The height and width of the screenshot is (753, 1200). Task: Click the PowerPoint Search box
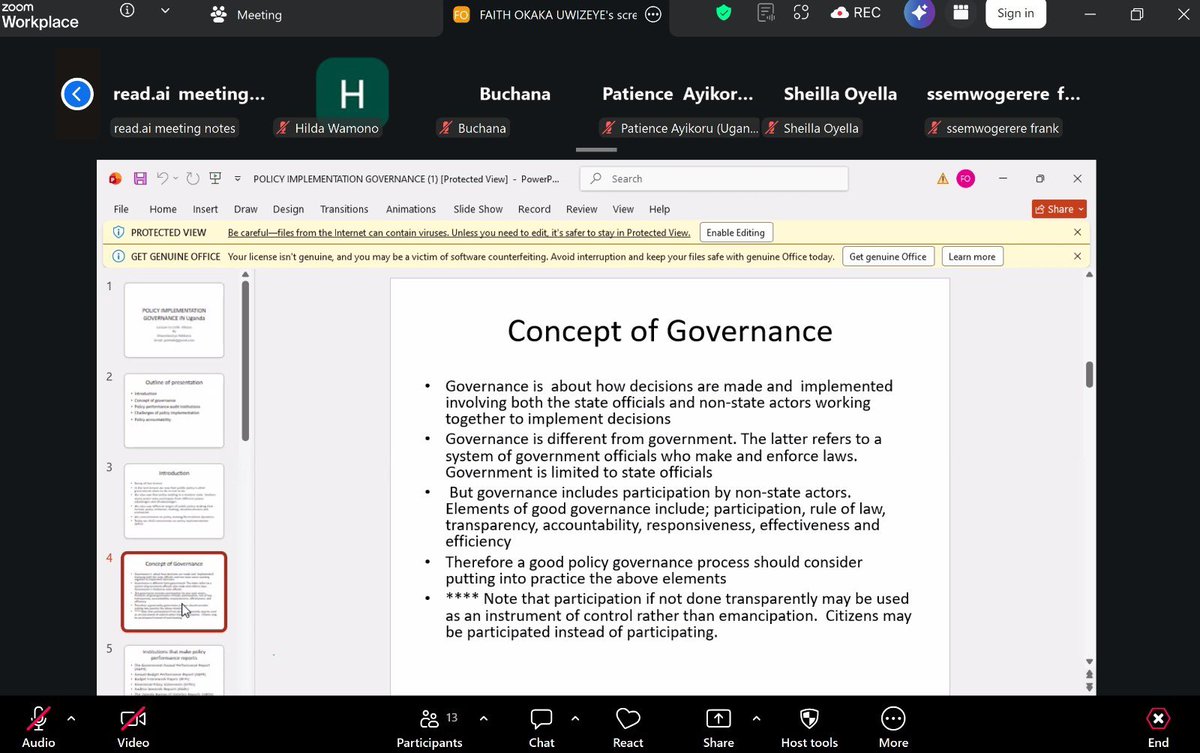(714, 179)
